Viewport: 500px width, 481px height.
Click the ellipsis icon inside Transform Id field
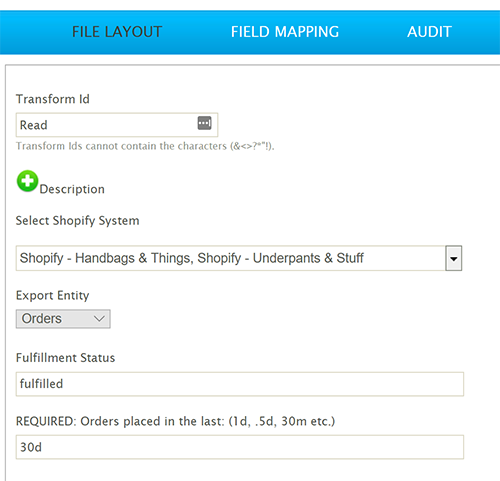coord(204,123)
